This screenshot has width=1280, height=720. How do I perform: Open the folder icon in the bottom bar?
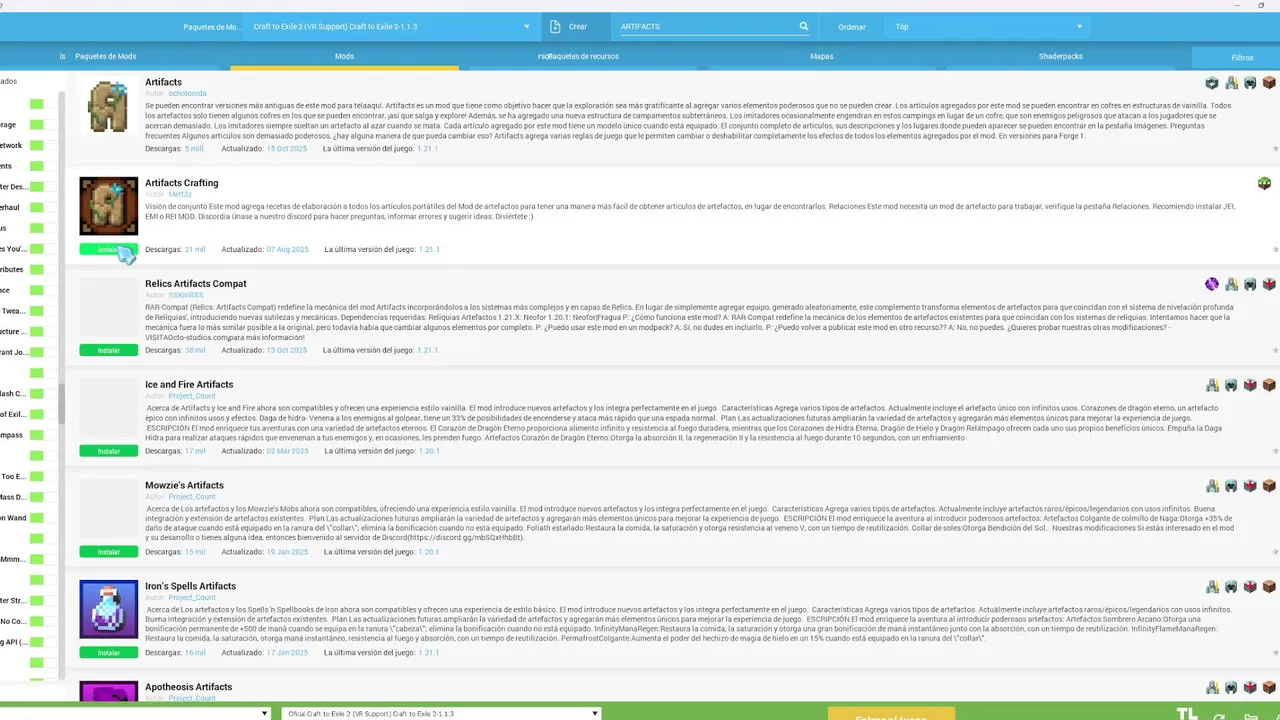1250,716
